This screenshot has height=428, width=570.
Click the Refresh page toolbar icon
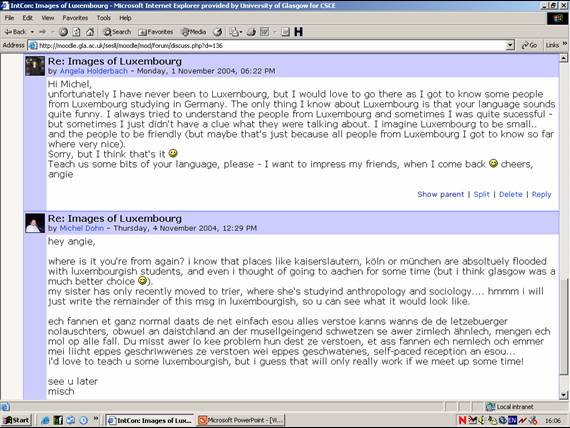pyautogui.click(x=76, y=32)
